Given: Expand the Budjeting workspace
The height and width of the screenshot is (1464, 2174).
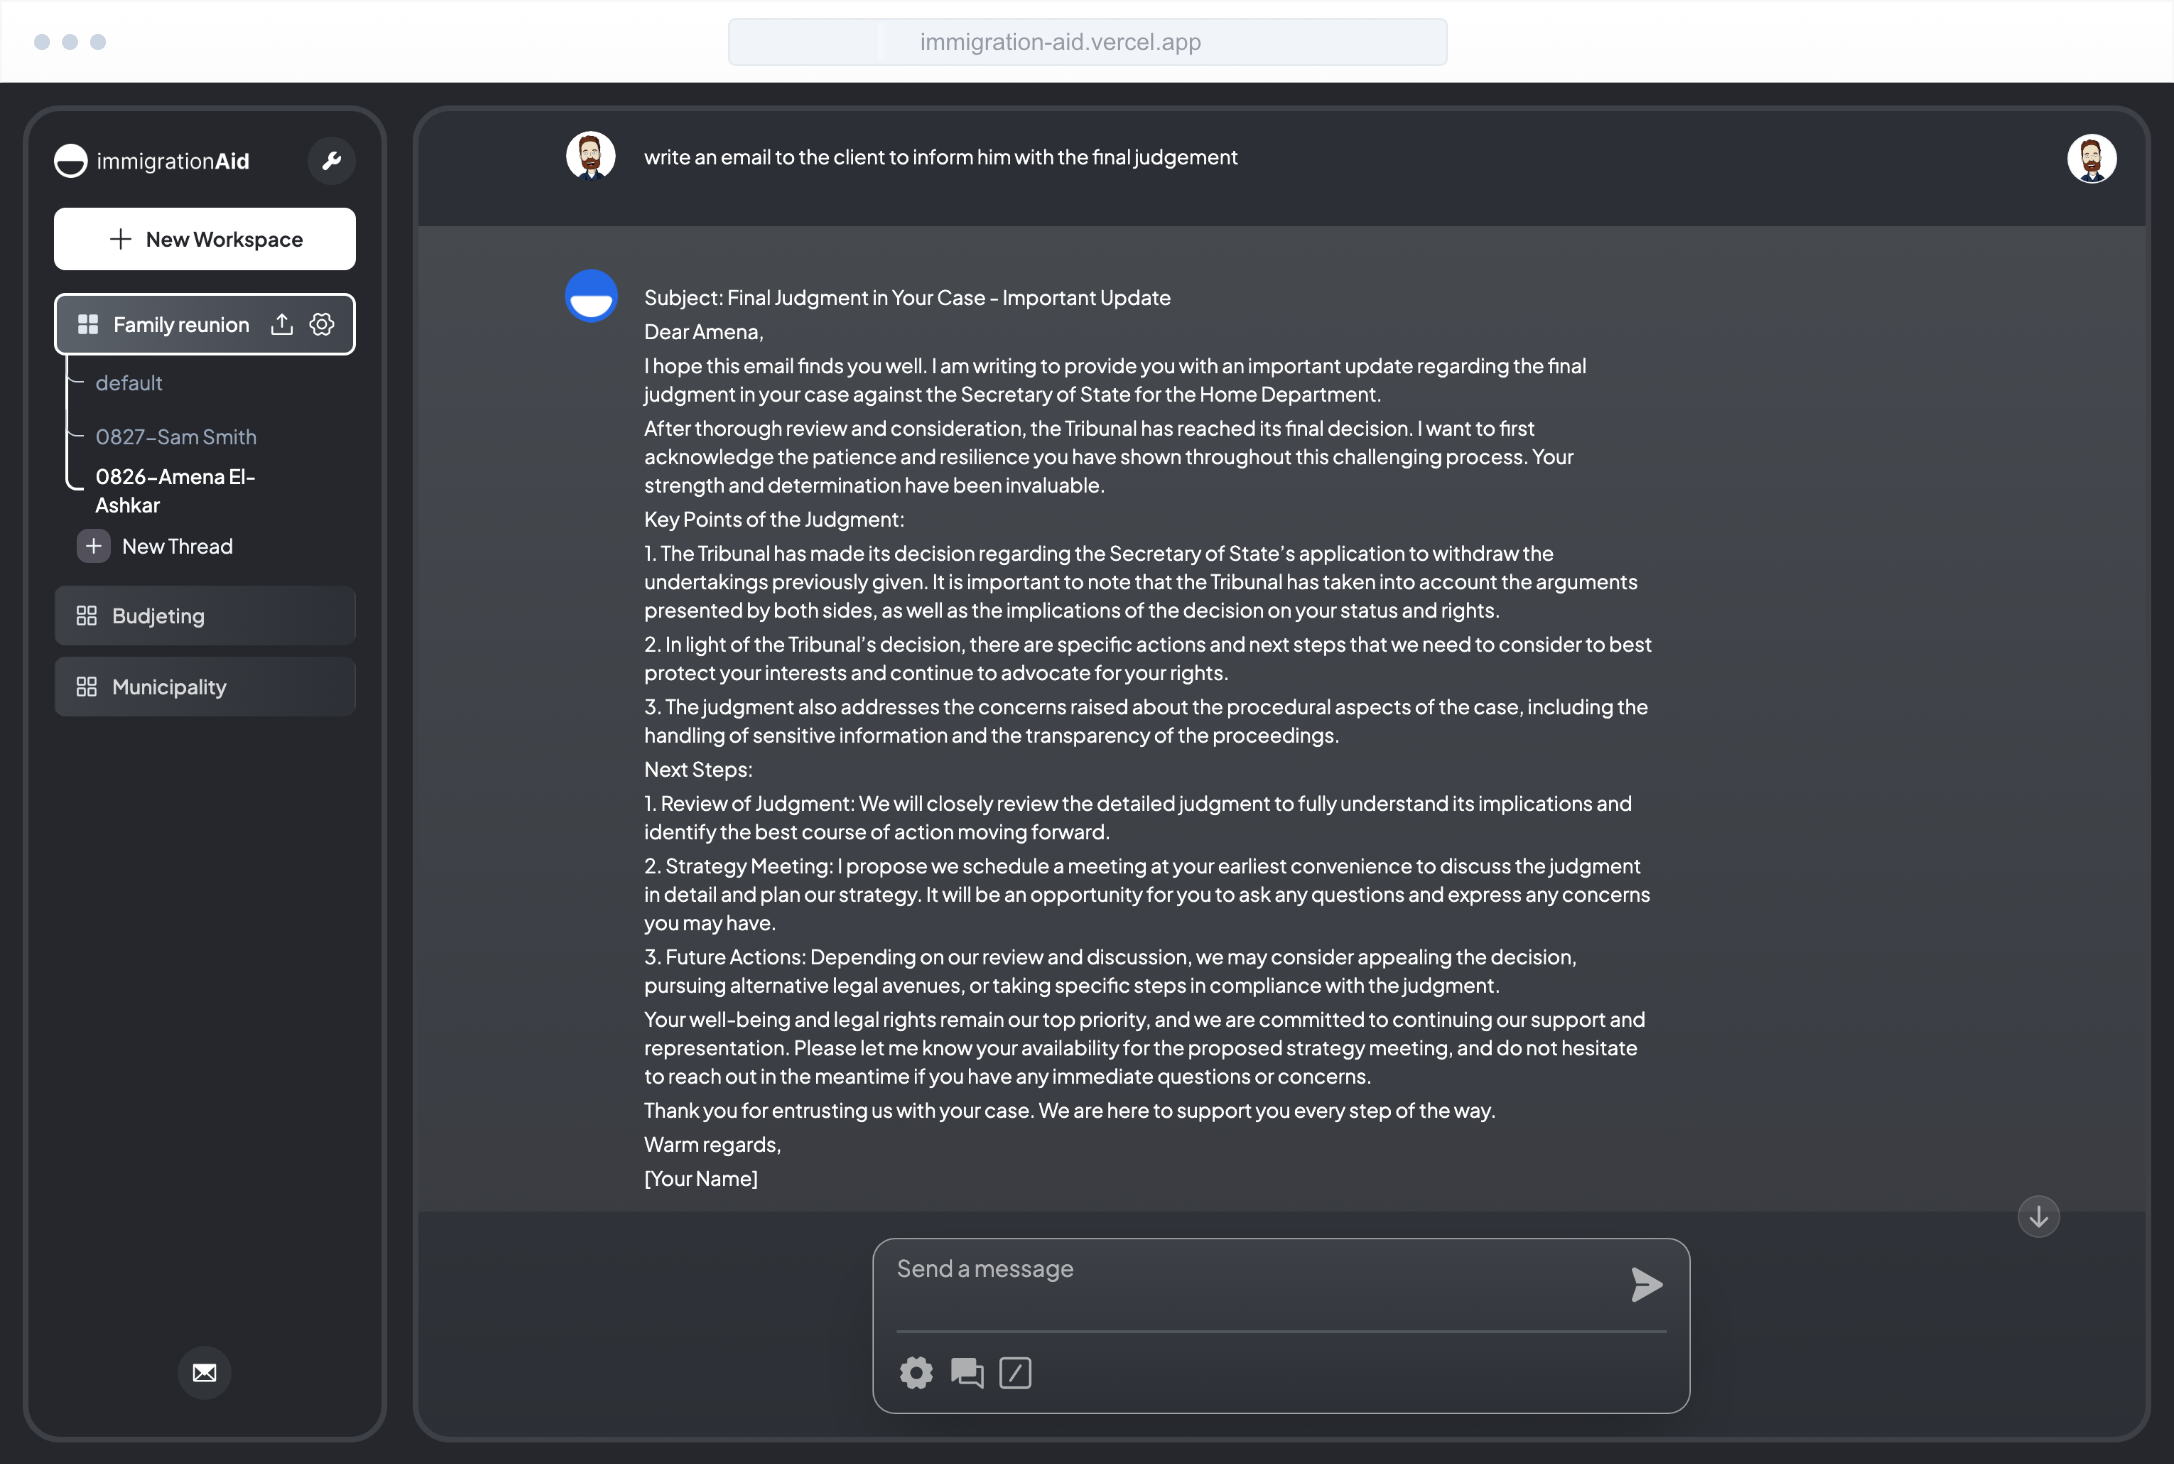Looking at the screenshot, I should pyautogui.click(x=205, y=616).
